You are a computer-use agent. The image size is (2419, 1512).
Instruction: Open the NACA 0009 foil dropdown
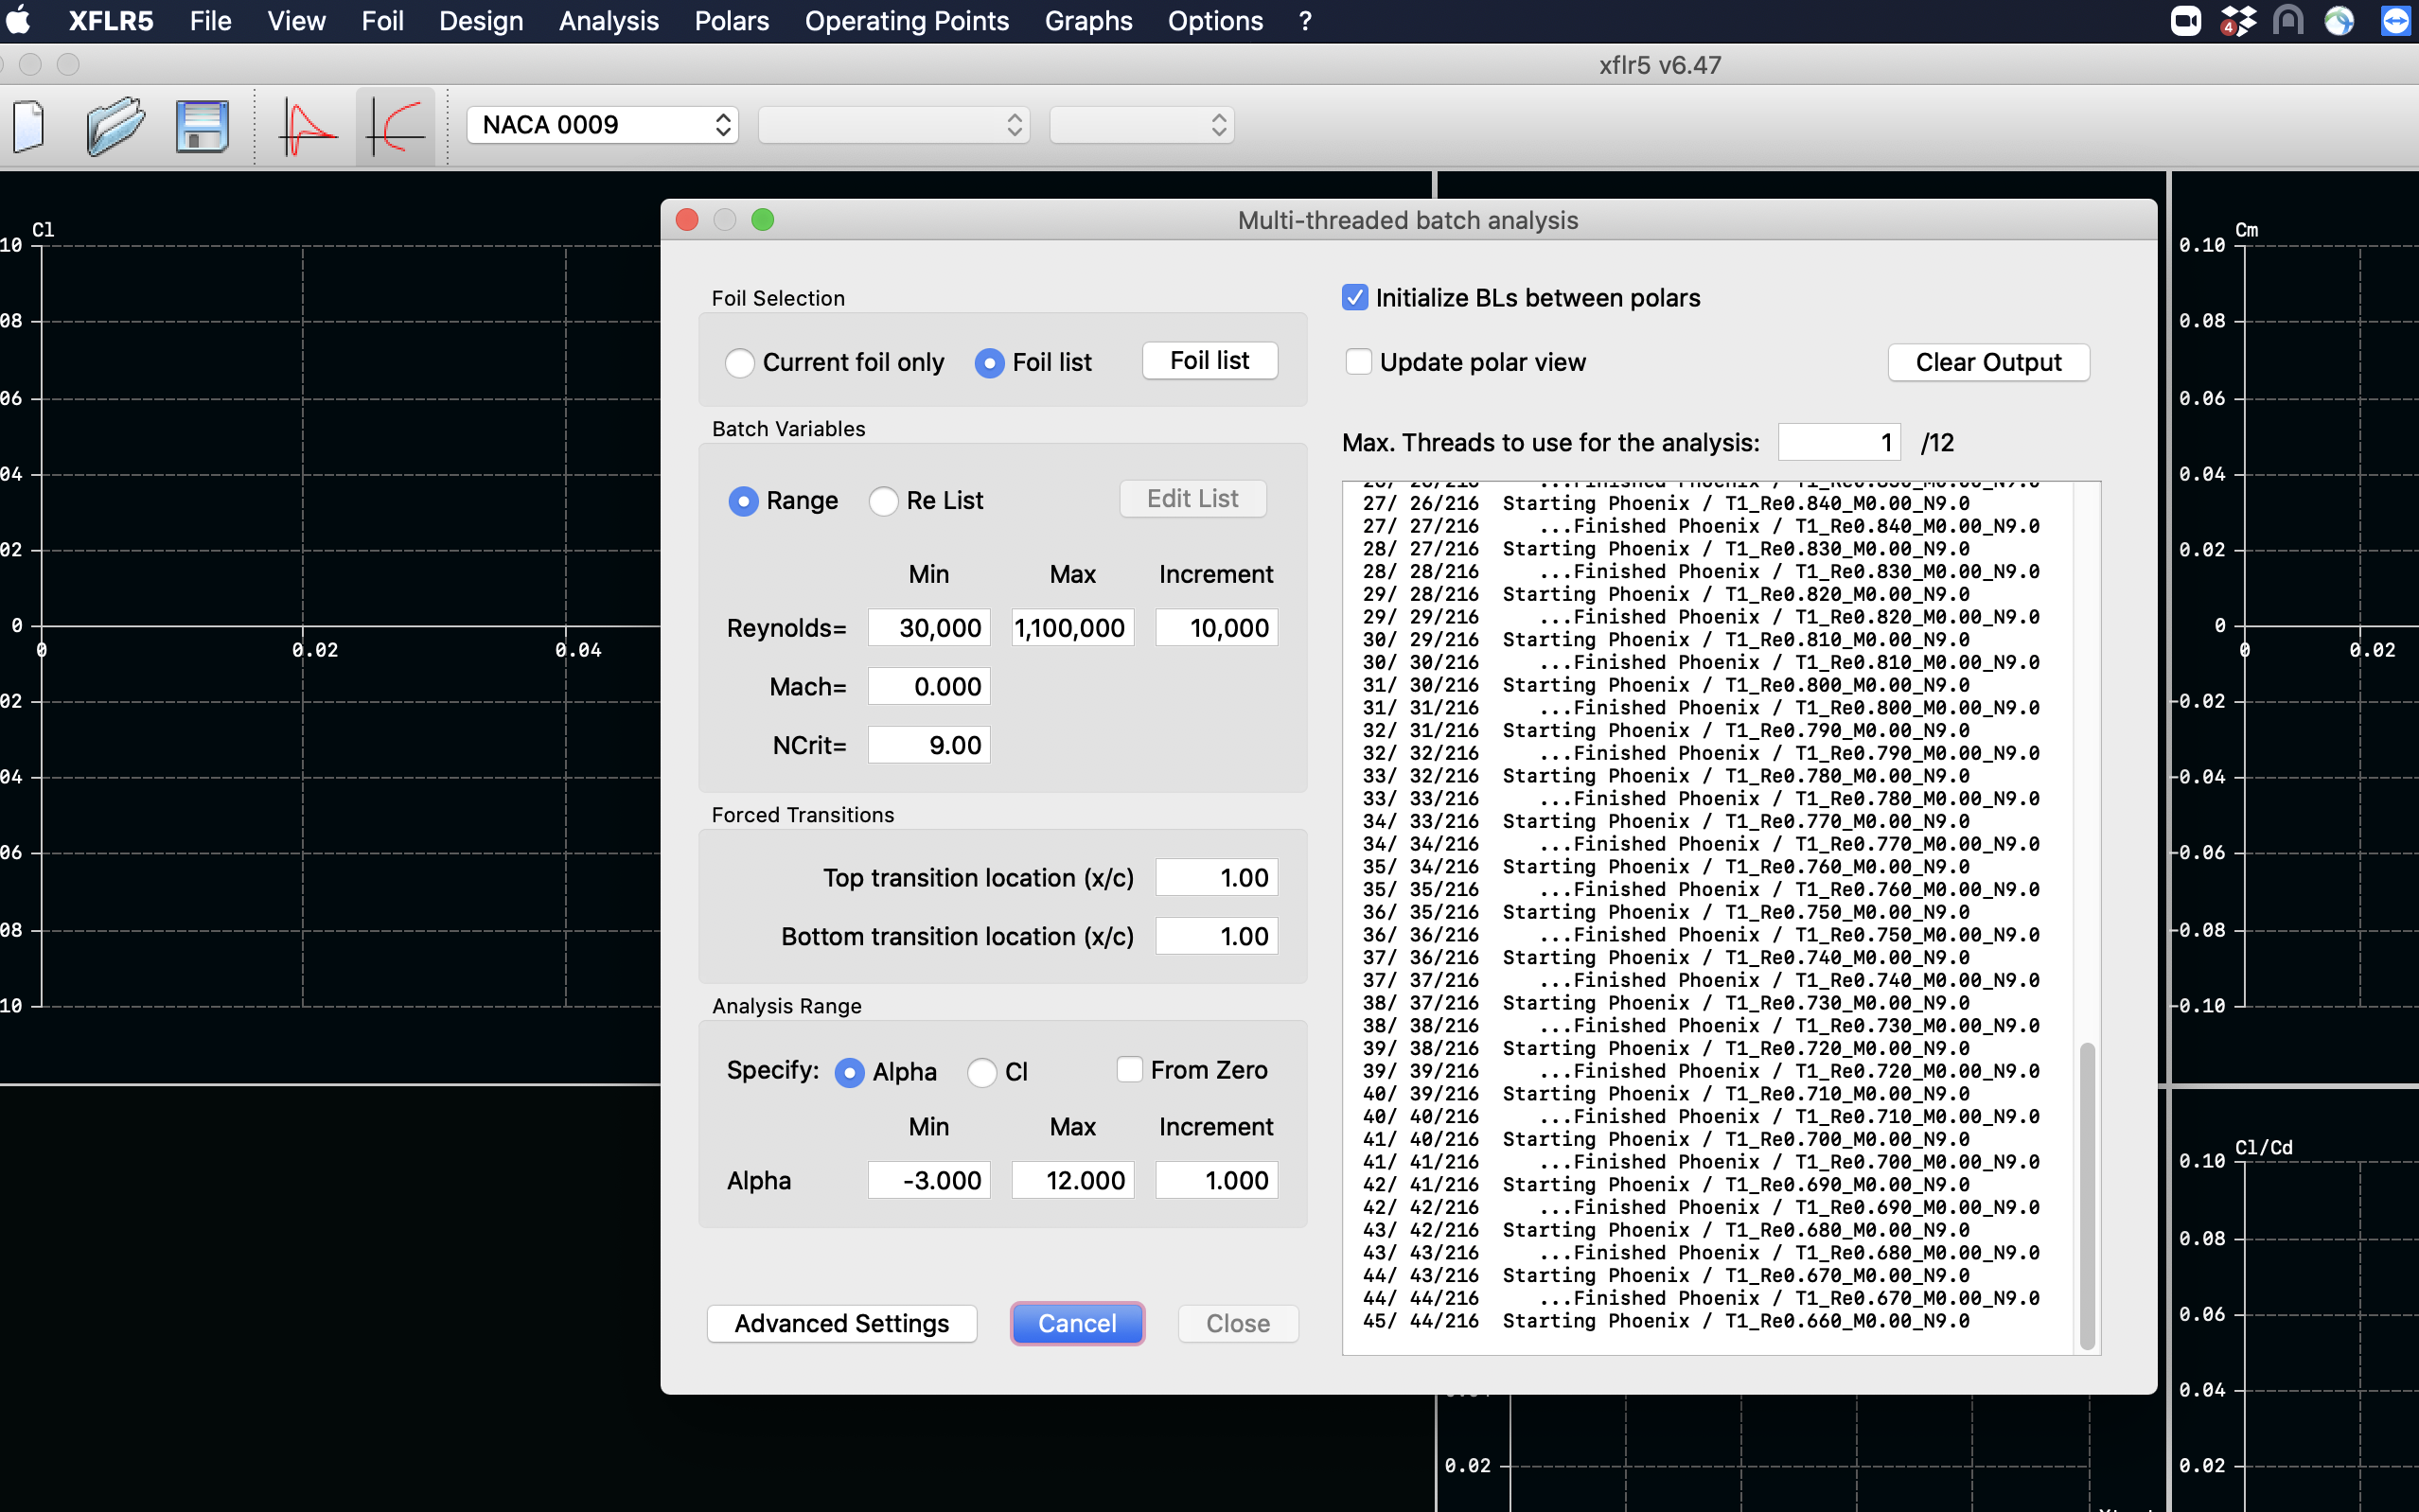coord(603,125)
